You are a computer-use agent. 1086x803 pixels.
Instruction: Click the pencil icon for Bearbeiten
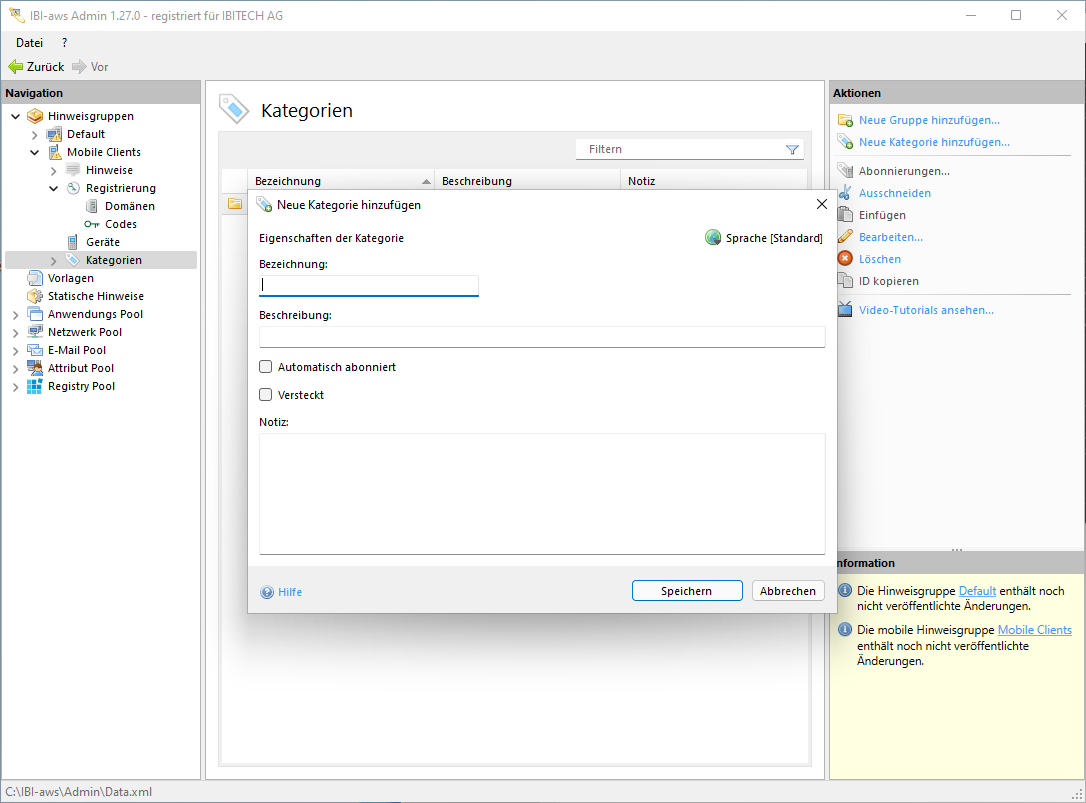[x=845, y=237]
